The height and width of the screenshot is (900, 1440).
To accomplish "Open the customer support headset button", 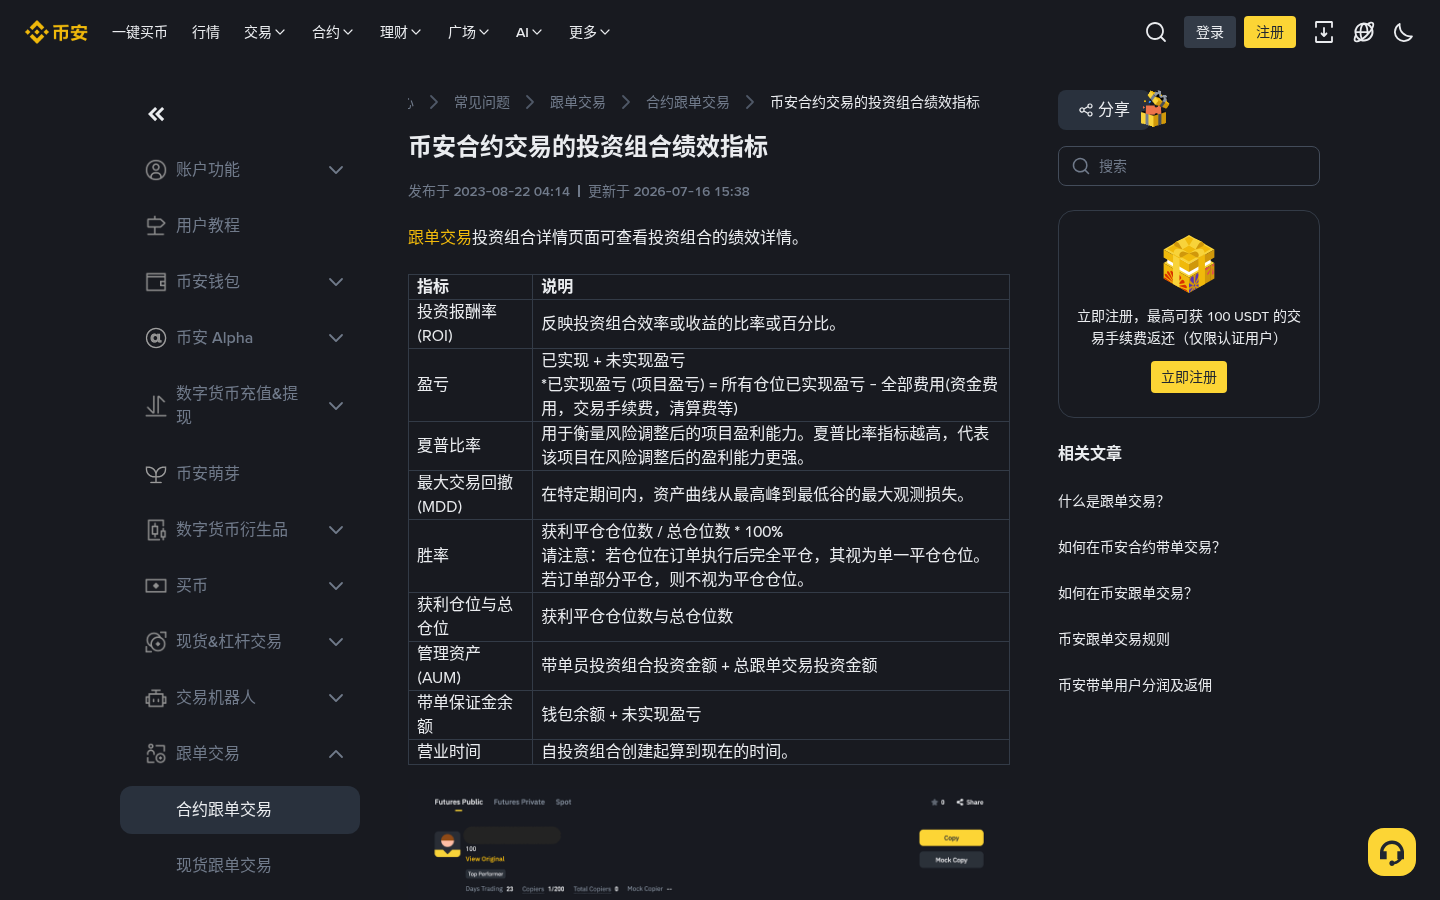I will point(1392,852).
